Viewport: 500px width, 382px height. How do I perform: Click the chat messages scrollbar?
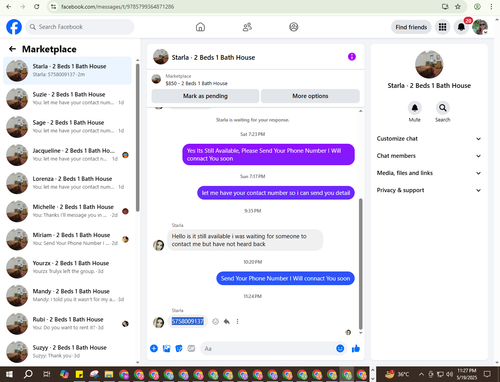coord(360,264)
